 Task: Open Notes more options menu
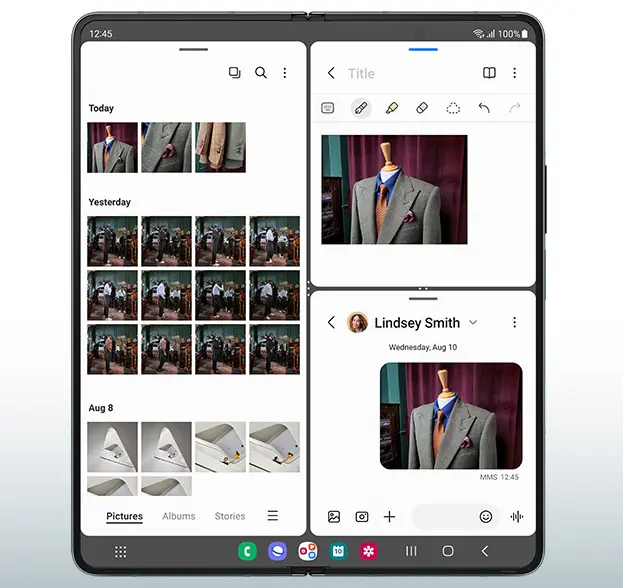(x=515, y=73)
